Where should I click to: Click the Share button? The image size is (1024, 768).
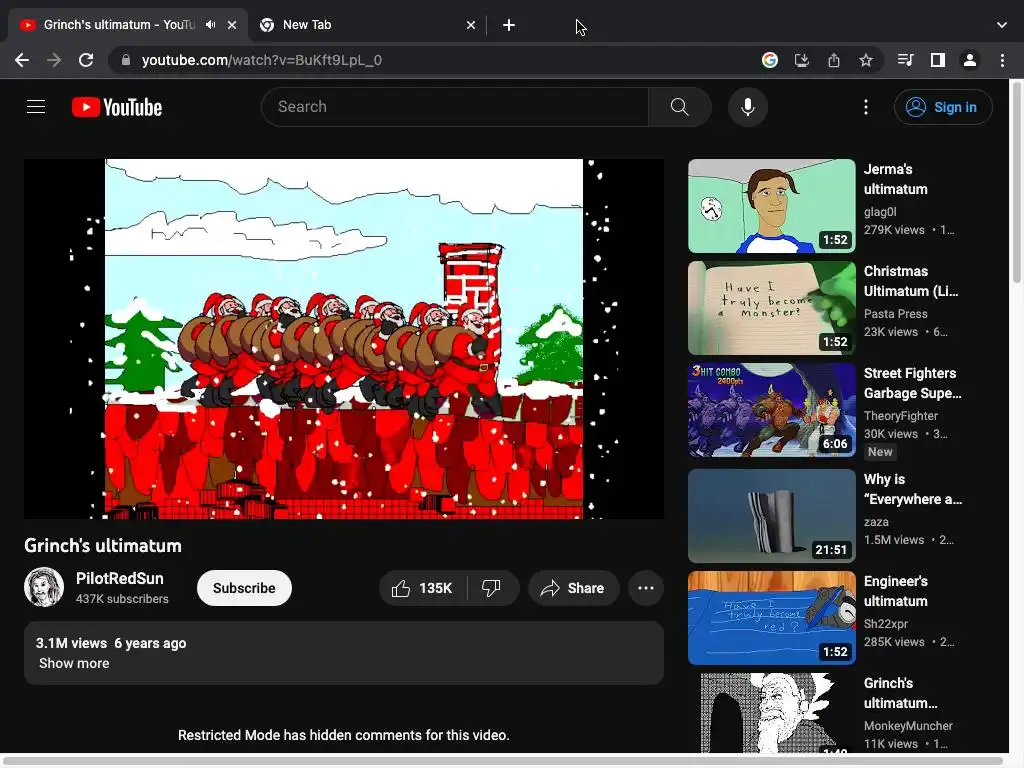tap(573, 588)
